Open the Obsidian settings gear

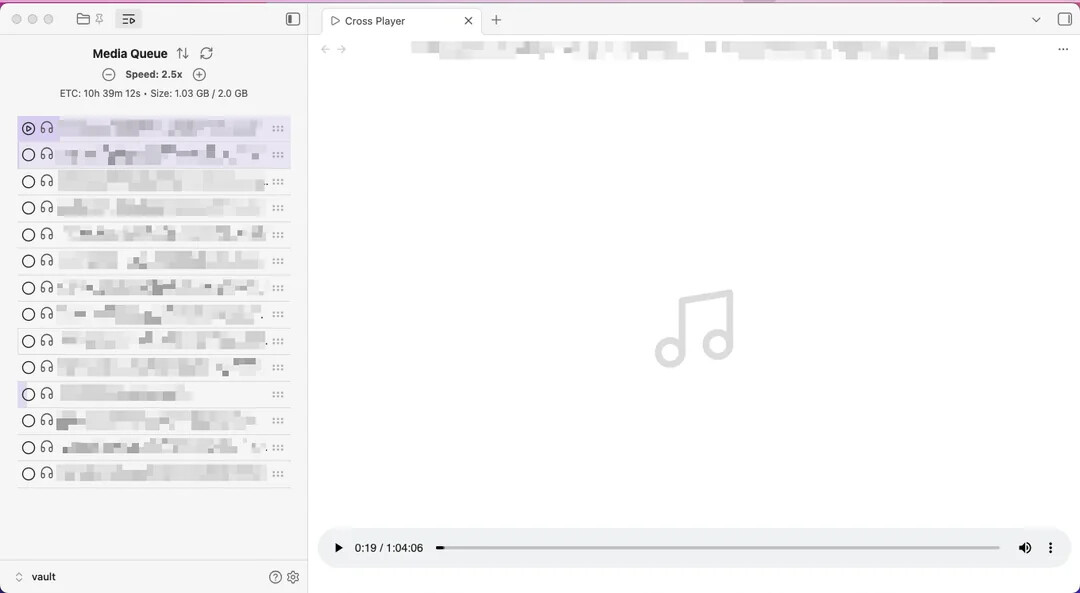click(x=293, y=577)
